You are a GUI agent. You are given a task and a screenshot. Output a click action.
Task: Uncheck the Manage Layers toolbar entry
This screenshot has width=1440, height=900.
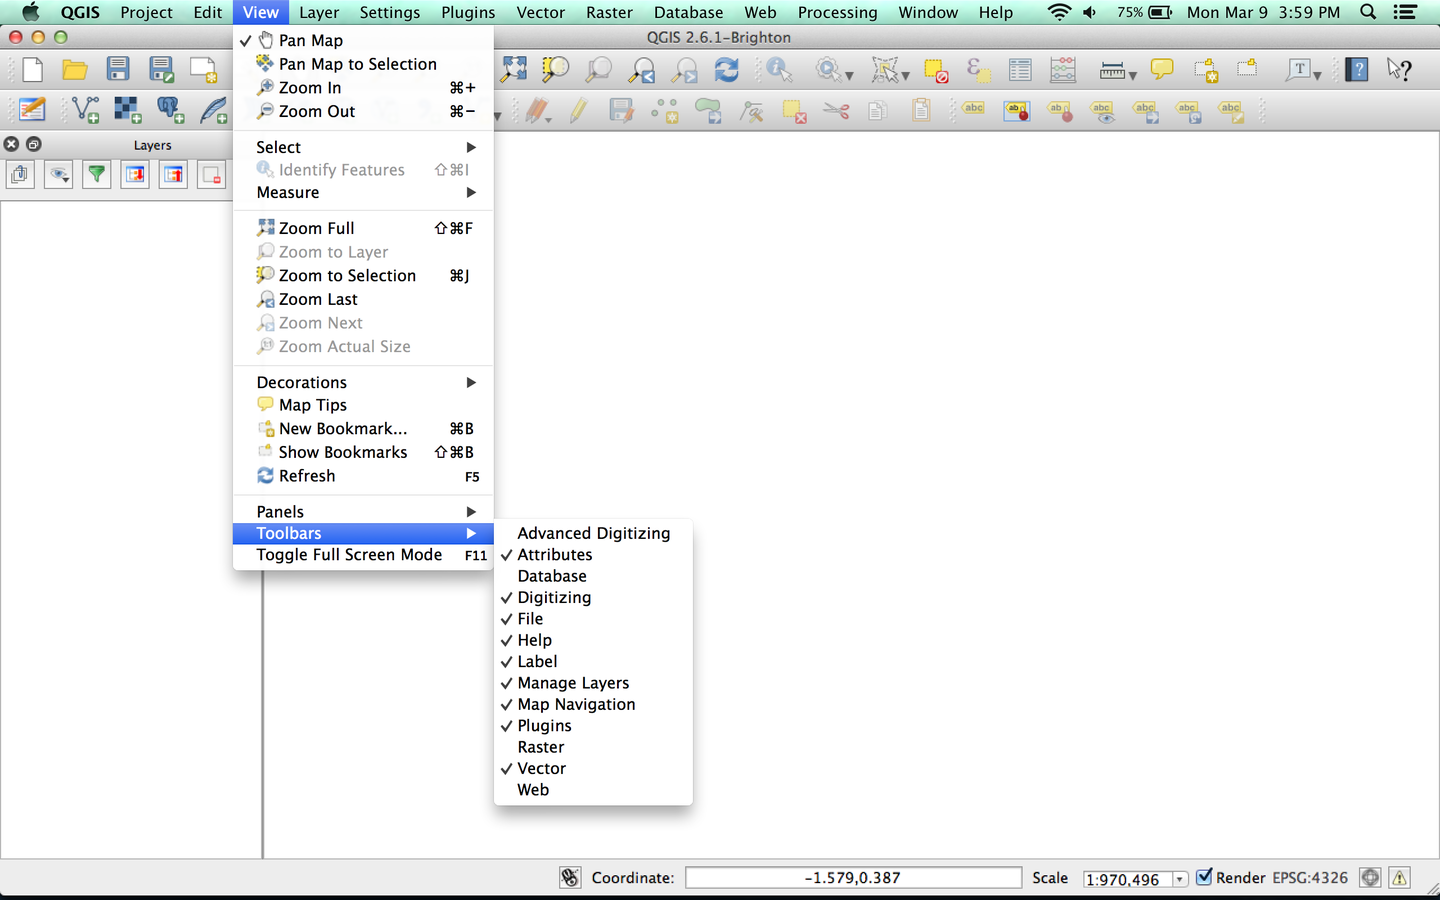click(x=593, y=683)
